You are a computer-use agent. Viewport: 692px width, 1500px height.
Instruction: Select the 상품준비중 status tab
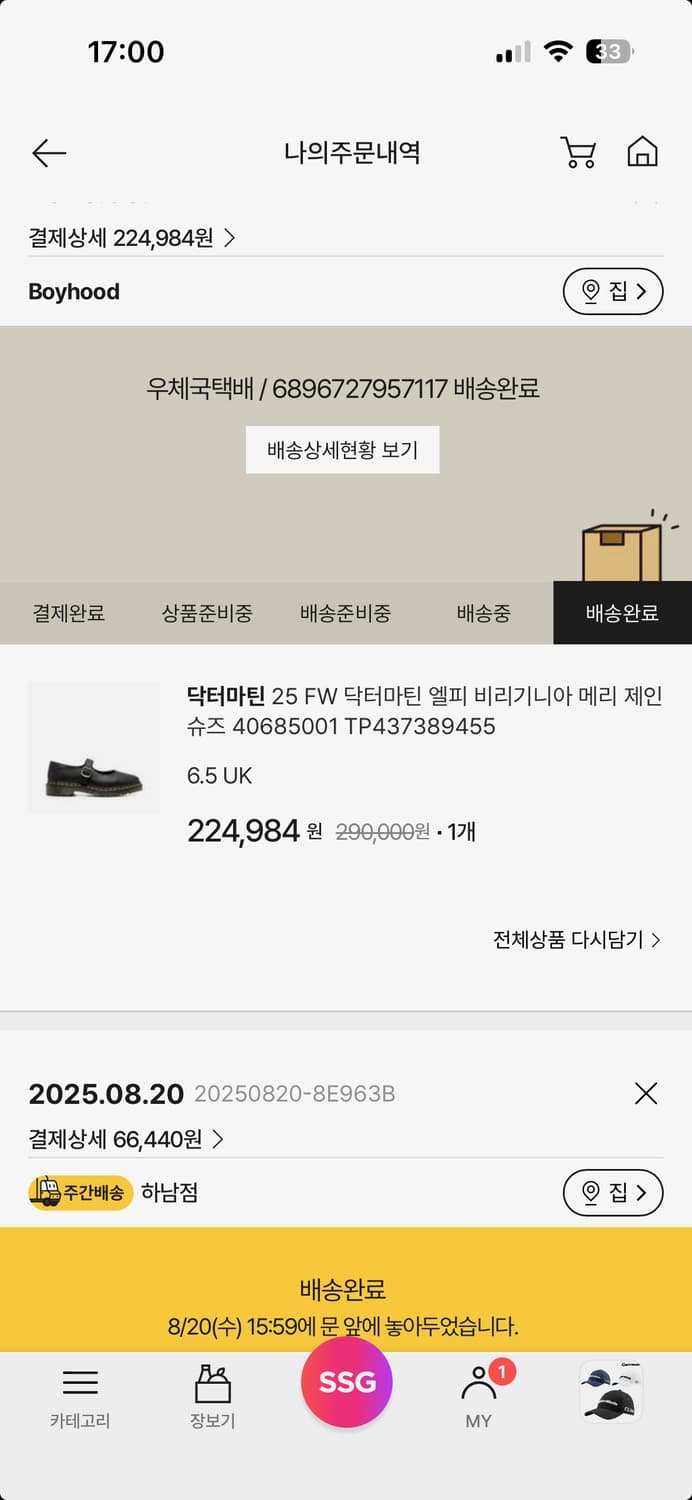pyautogui.click(x=203, y=615)
